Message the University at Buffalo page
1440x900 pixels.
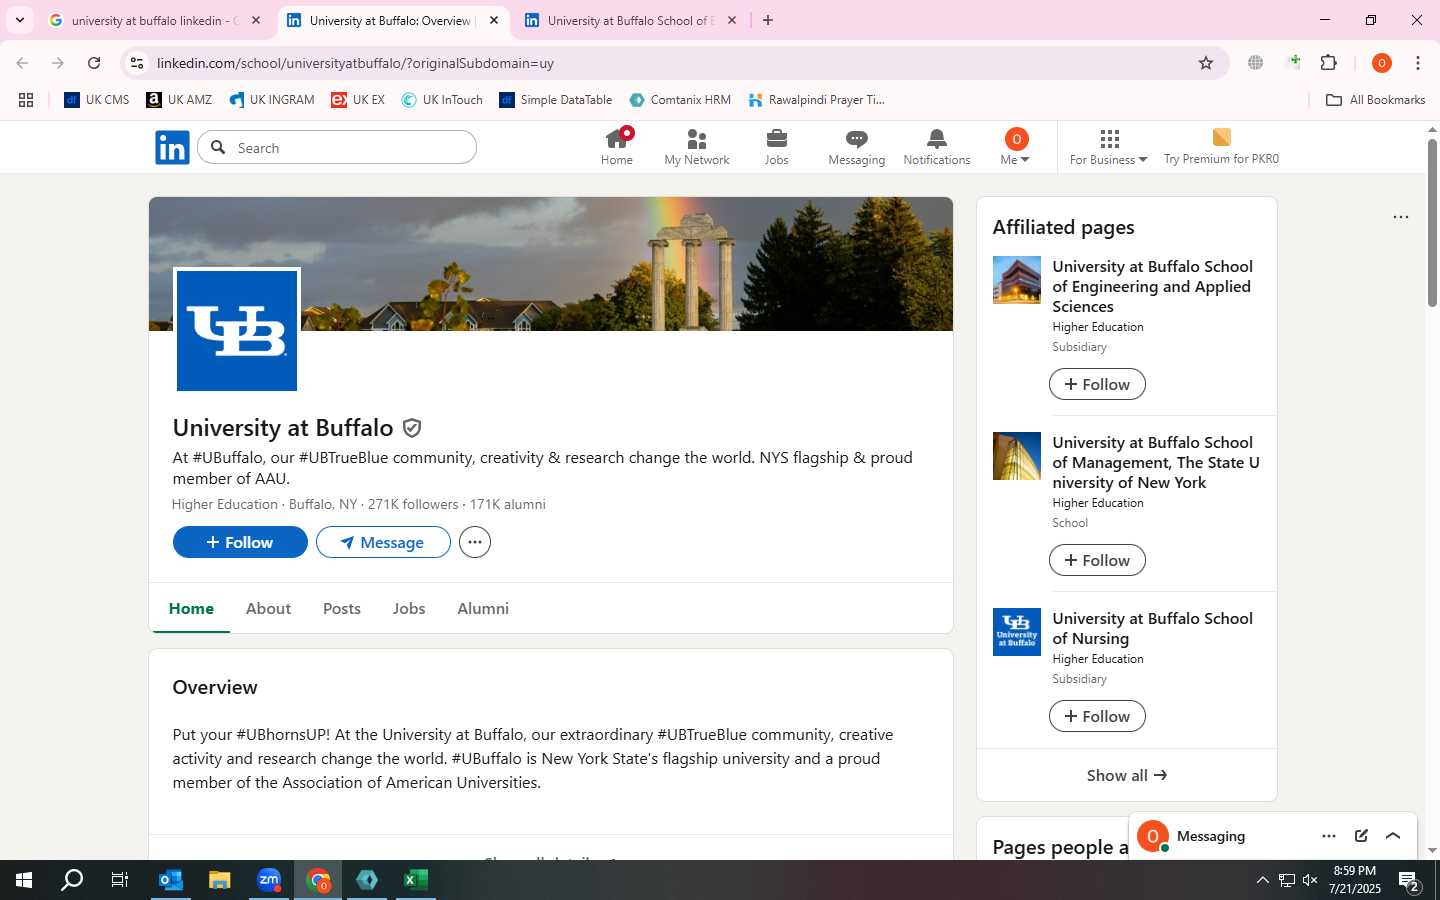pyautogui.click(x=383, y=542)
